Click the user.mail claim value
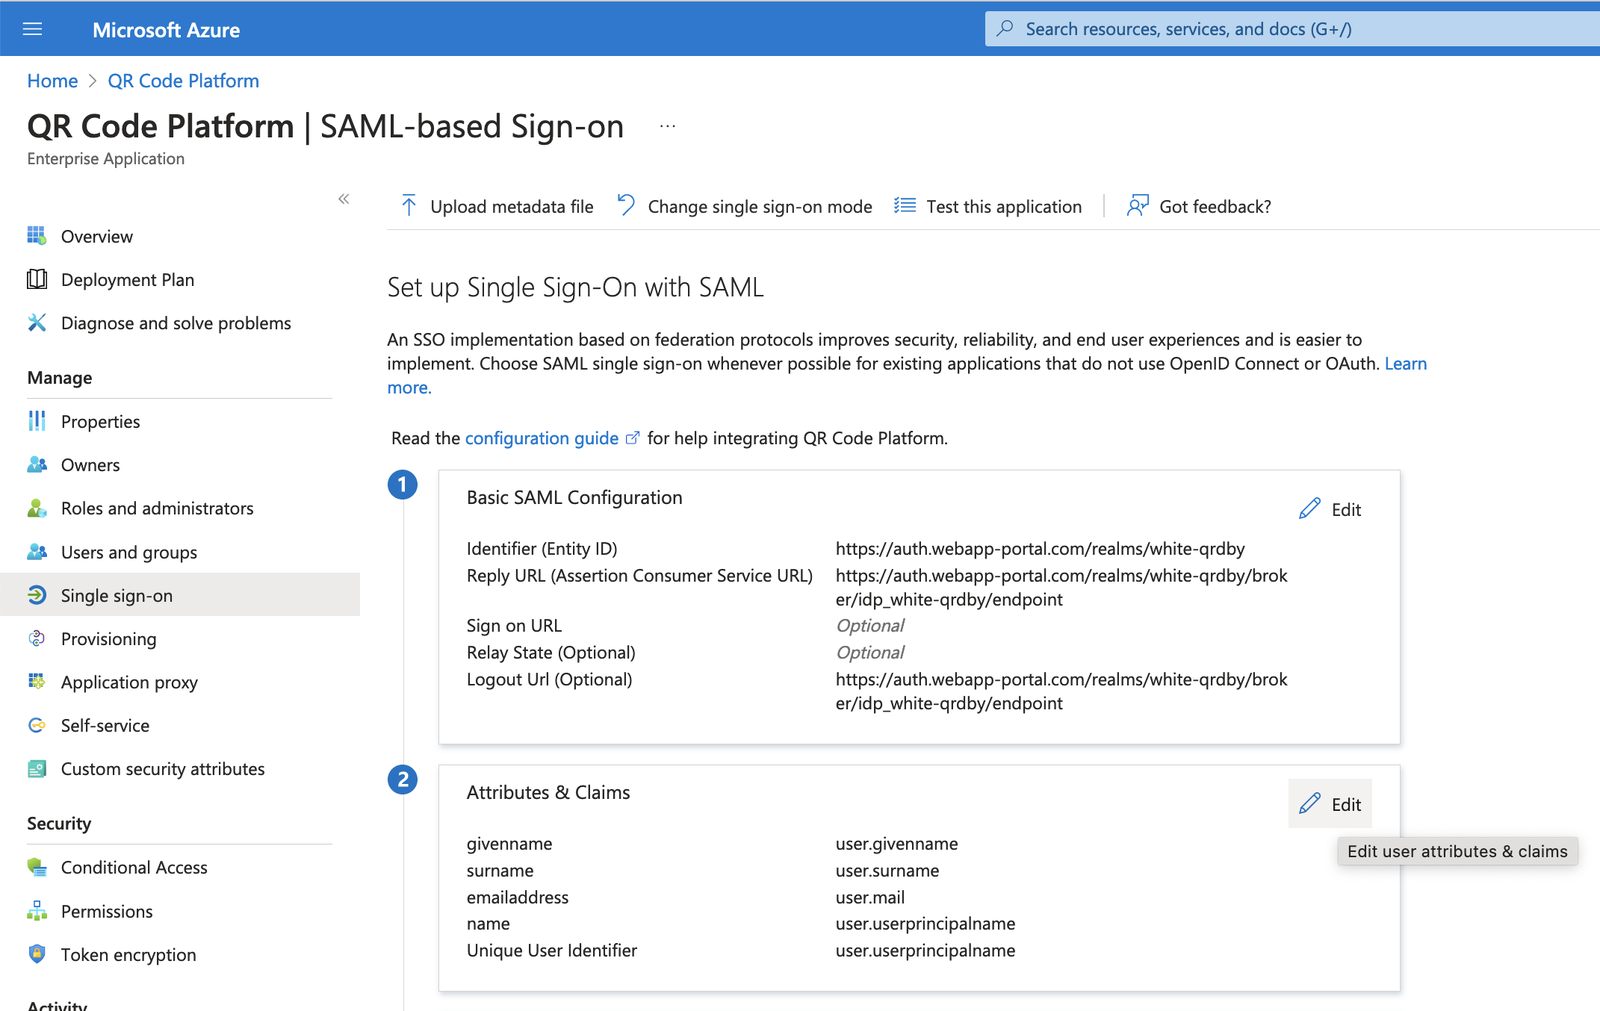The width and height of the screenshot is (1600, 1011). (x=870, y=898)
